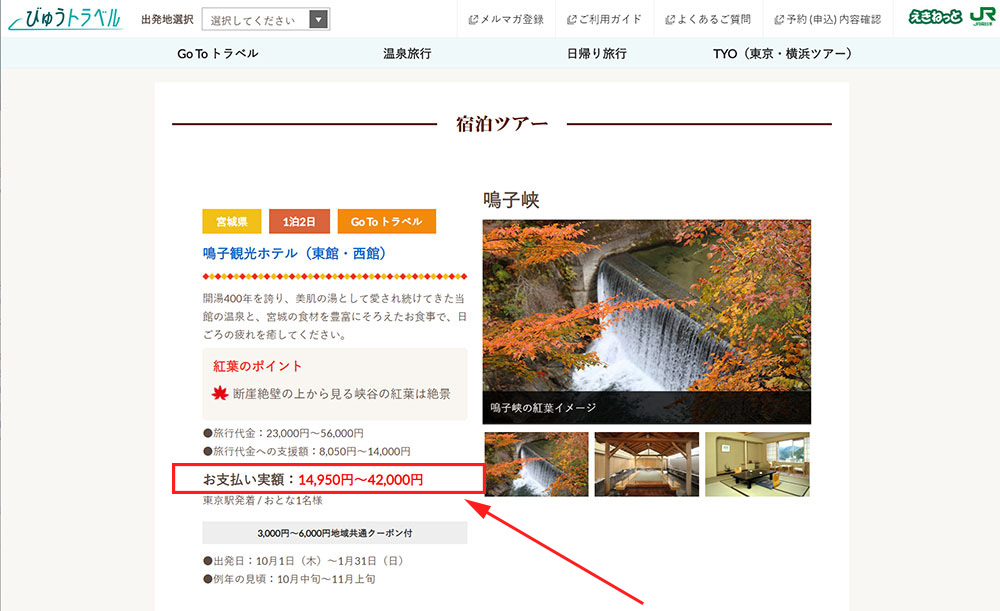
Task: Click 例年の見頃:10月中旬〜11月上旬 text
Action: (x=289, y=579)
